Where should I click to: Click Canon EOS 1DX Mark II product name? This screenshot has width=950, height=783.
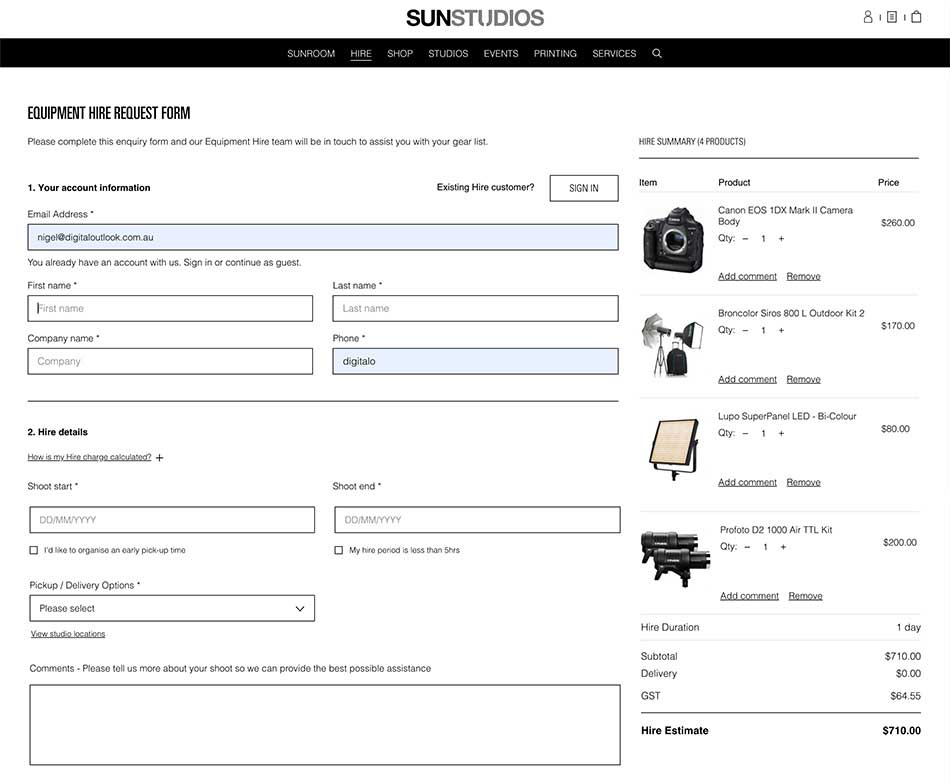785,216
